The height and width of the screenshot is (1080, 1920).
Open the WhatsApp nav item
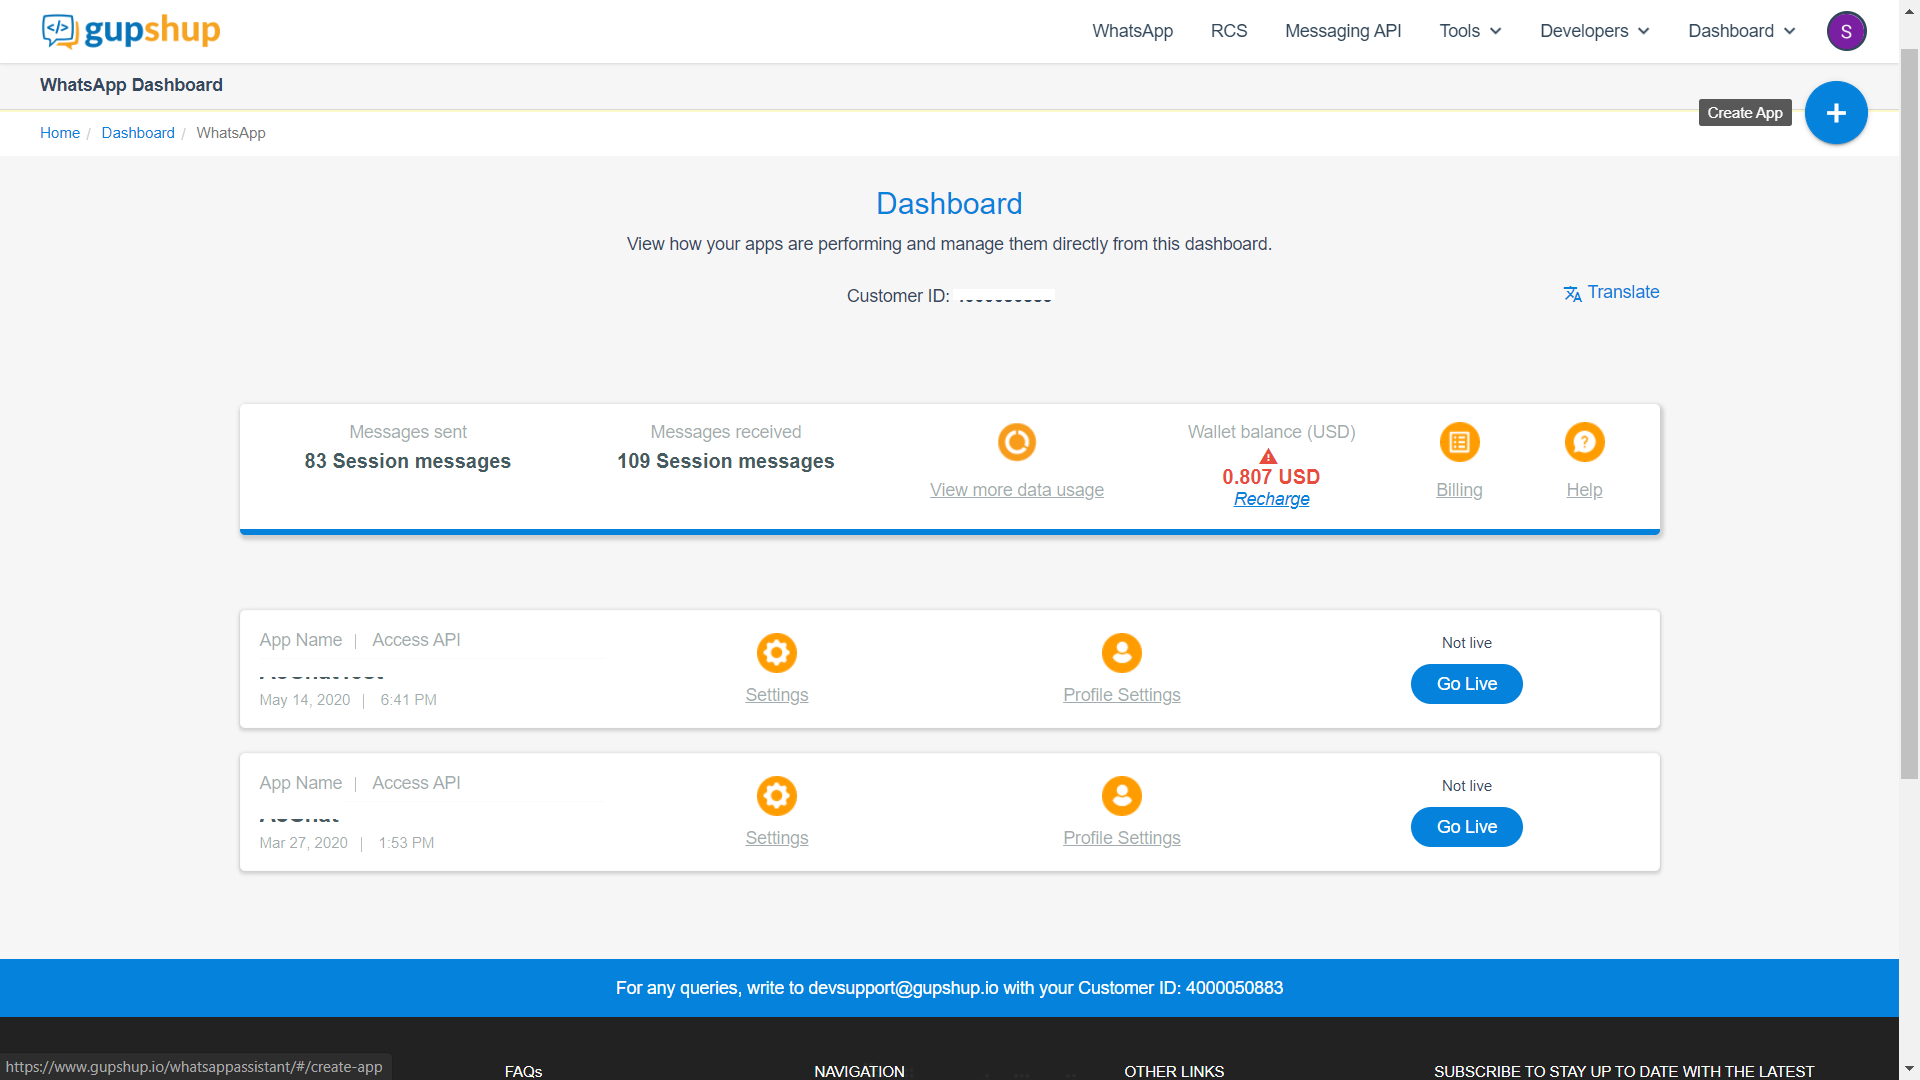[1132, 31]
